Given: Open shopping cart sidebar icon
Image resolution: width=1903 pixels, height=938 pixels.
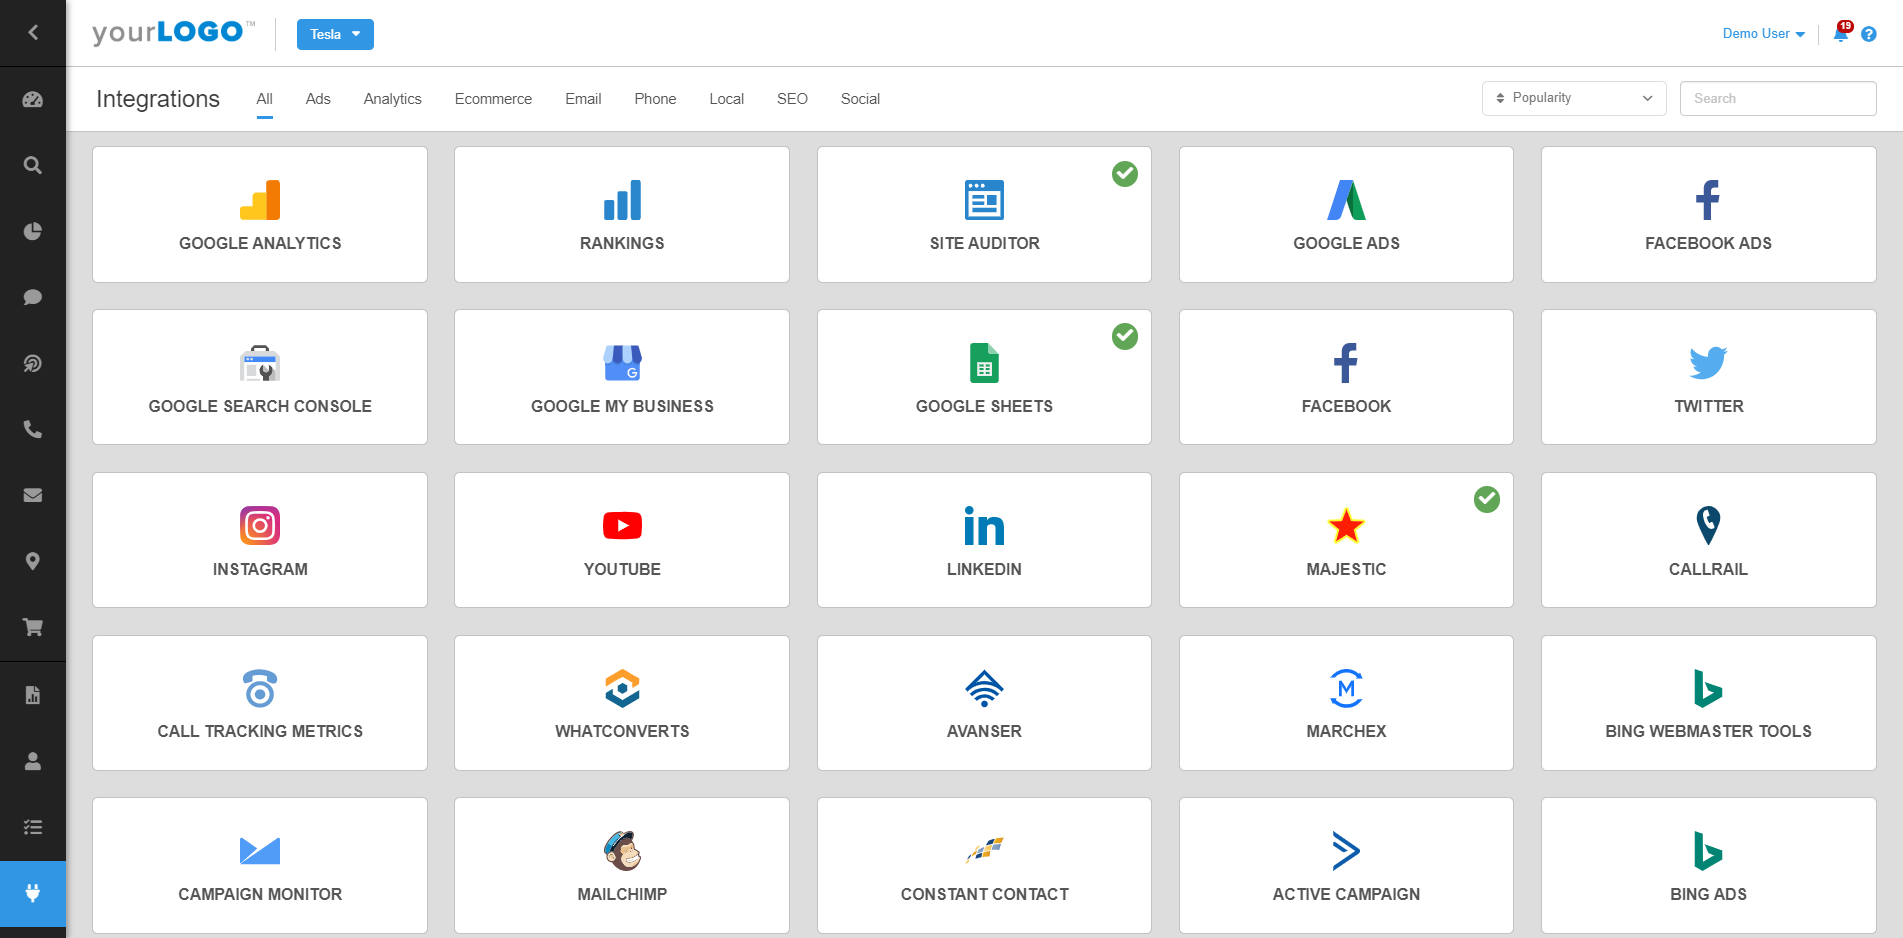Looking at the screenshot, I should (33, 627).
